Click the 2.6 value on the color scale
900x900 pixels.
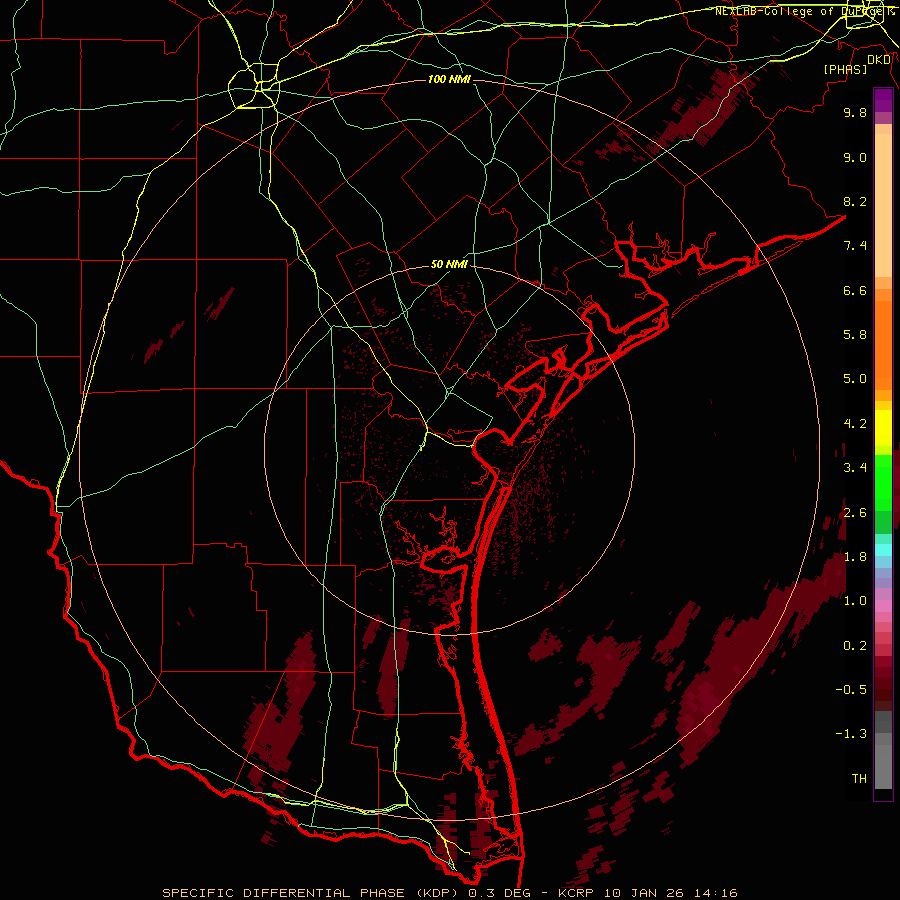click(855, 513)
